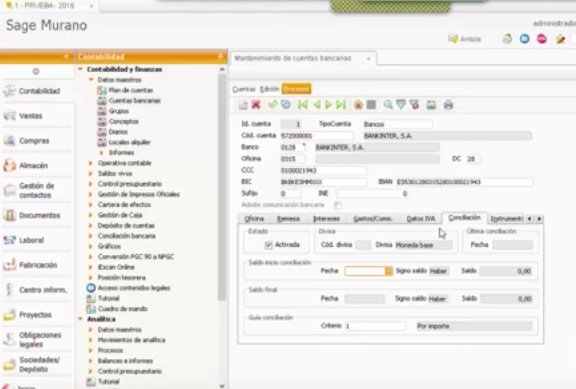Switch to the Intereses tab

coord(327,219)
